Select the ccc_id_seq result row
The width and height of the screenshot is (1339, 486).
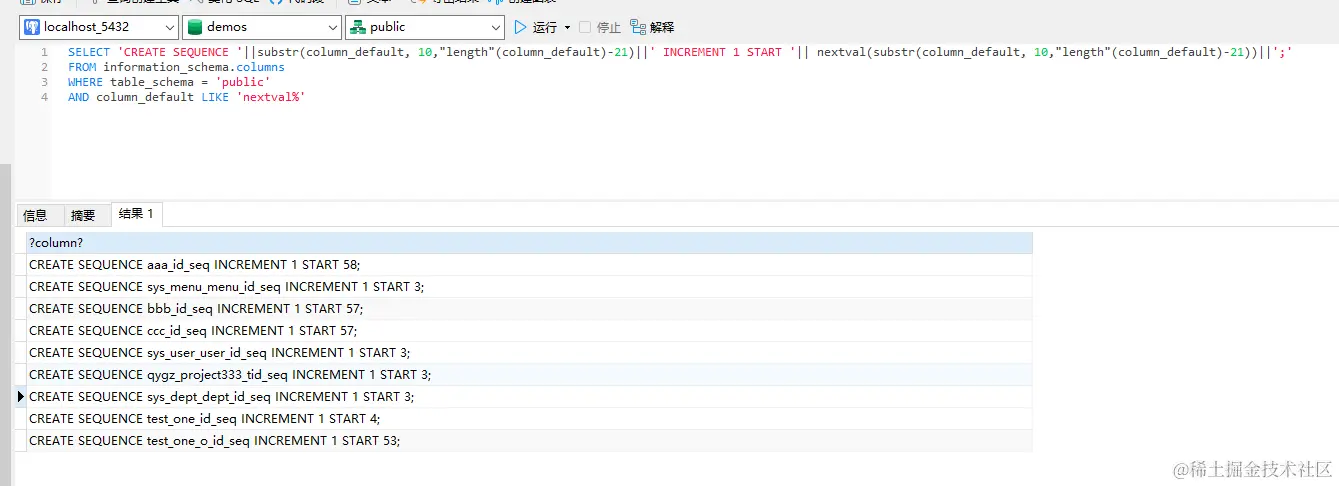(x=529, y=331)
